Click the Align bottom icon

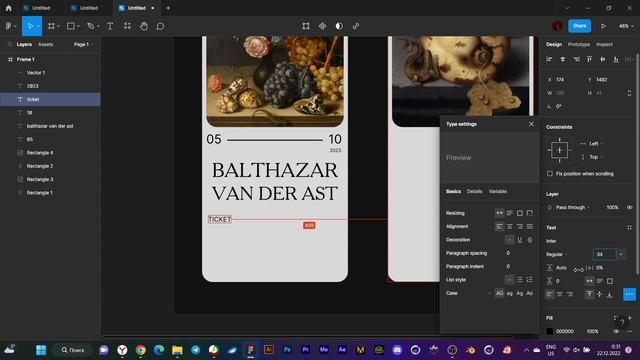tap(616, 59)
